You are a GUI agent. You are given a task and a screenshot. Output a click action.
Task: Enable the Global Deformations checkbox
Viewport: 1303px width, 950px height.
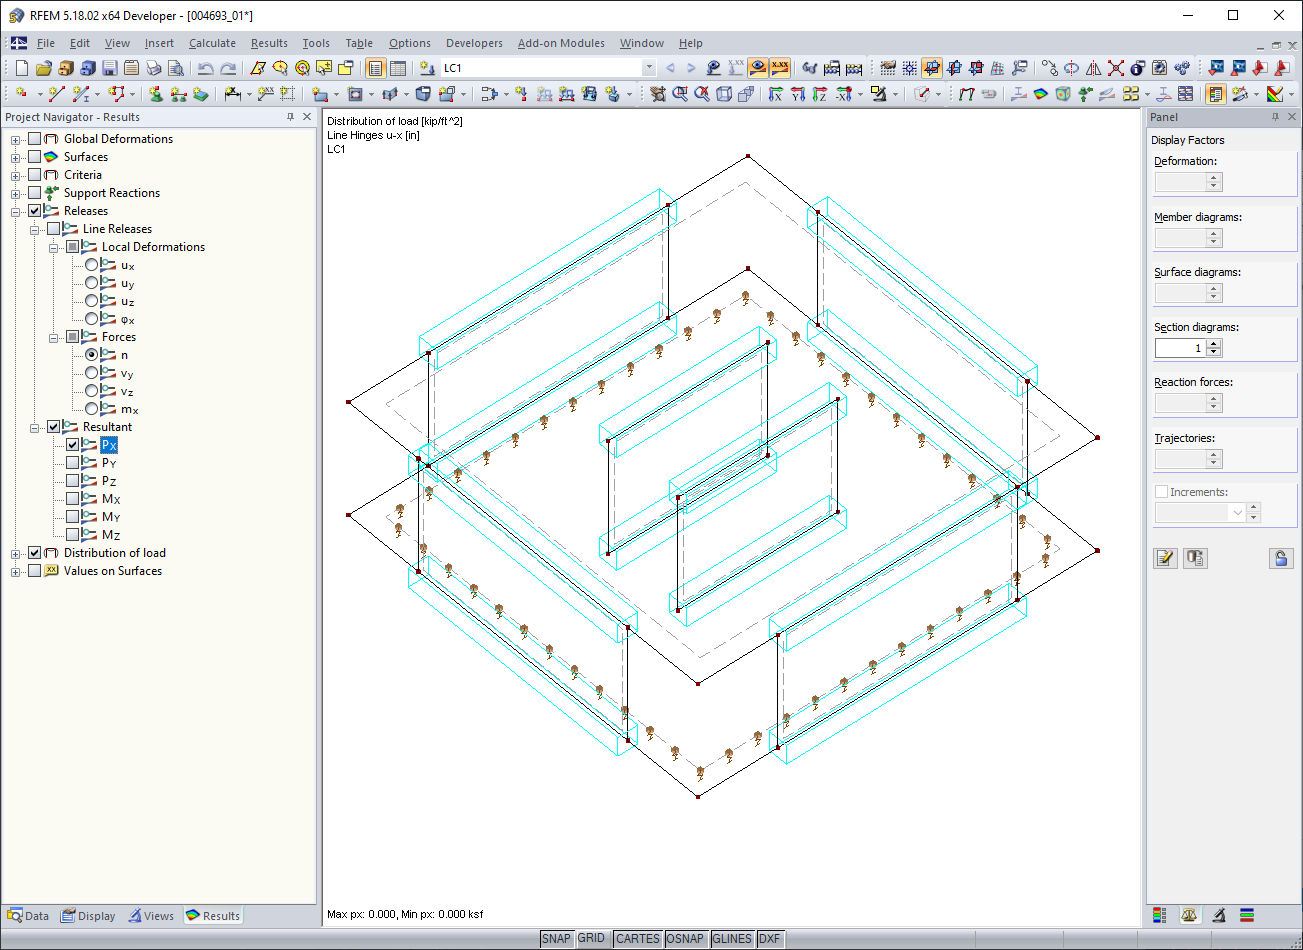(x=35, y=139)
